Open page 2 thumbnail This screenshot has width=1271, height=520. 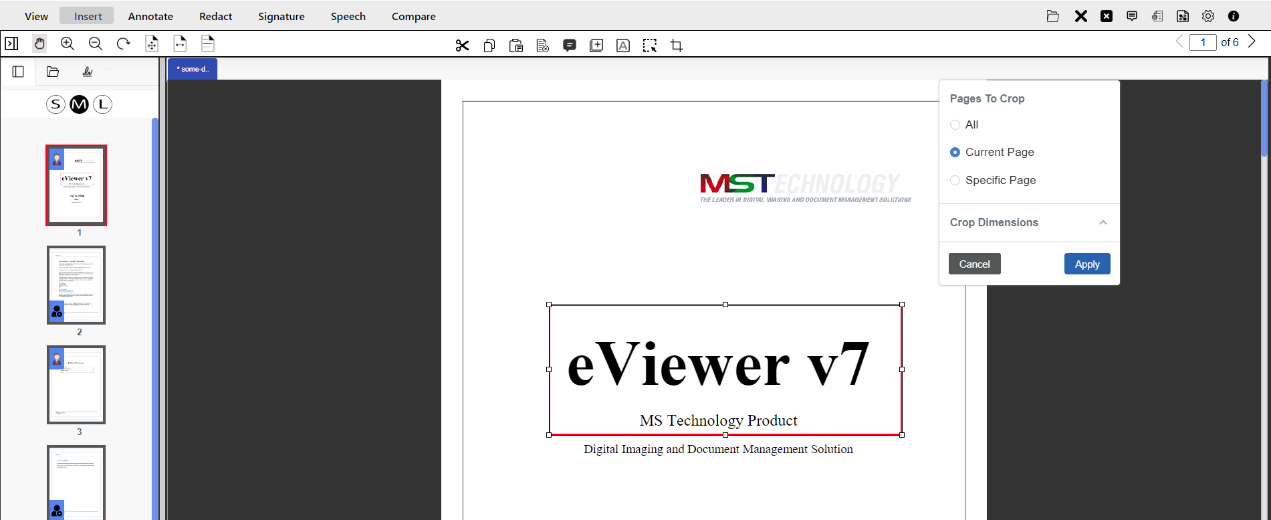point(76,285)
